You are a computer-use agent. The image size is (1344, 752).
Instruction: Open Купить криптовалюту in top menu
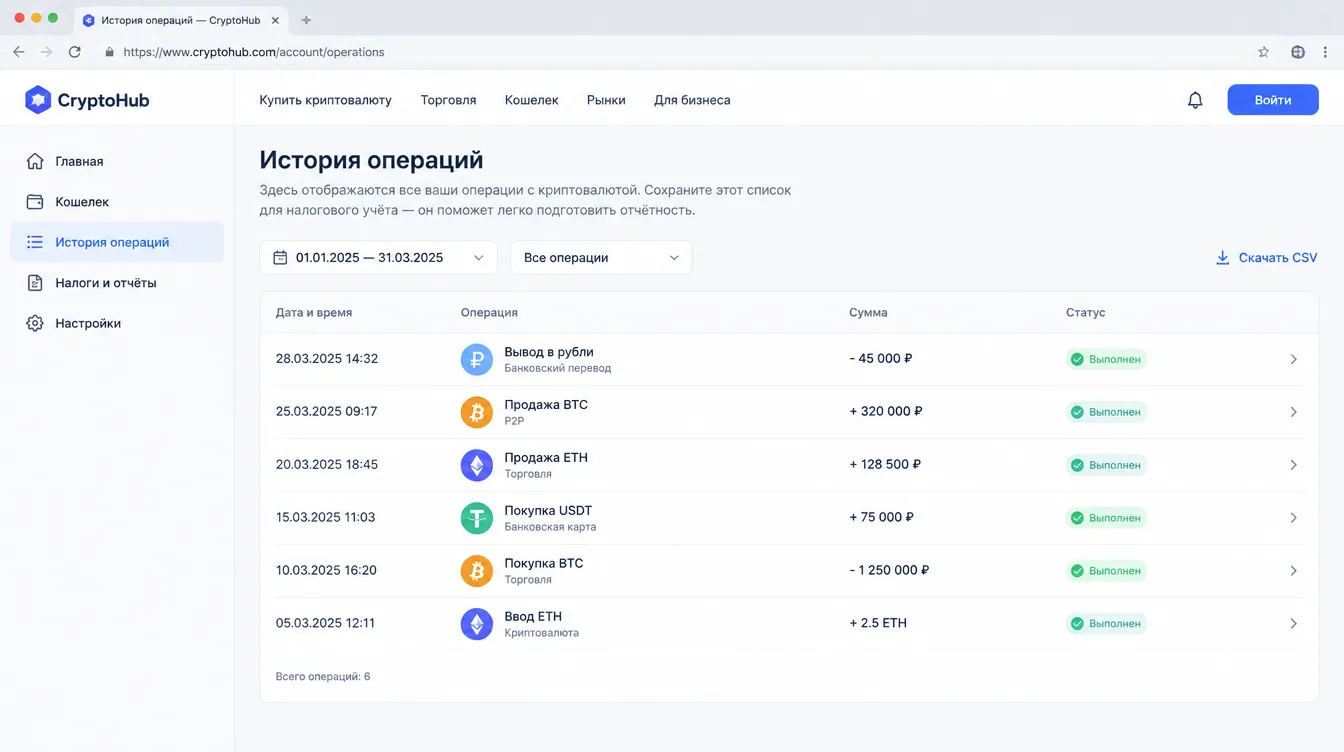[x=325, y=100]
